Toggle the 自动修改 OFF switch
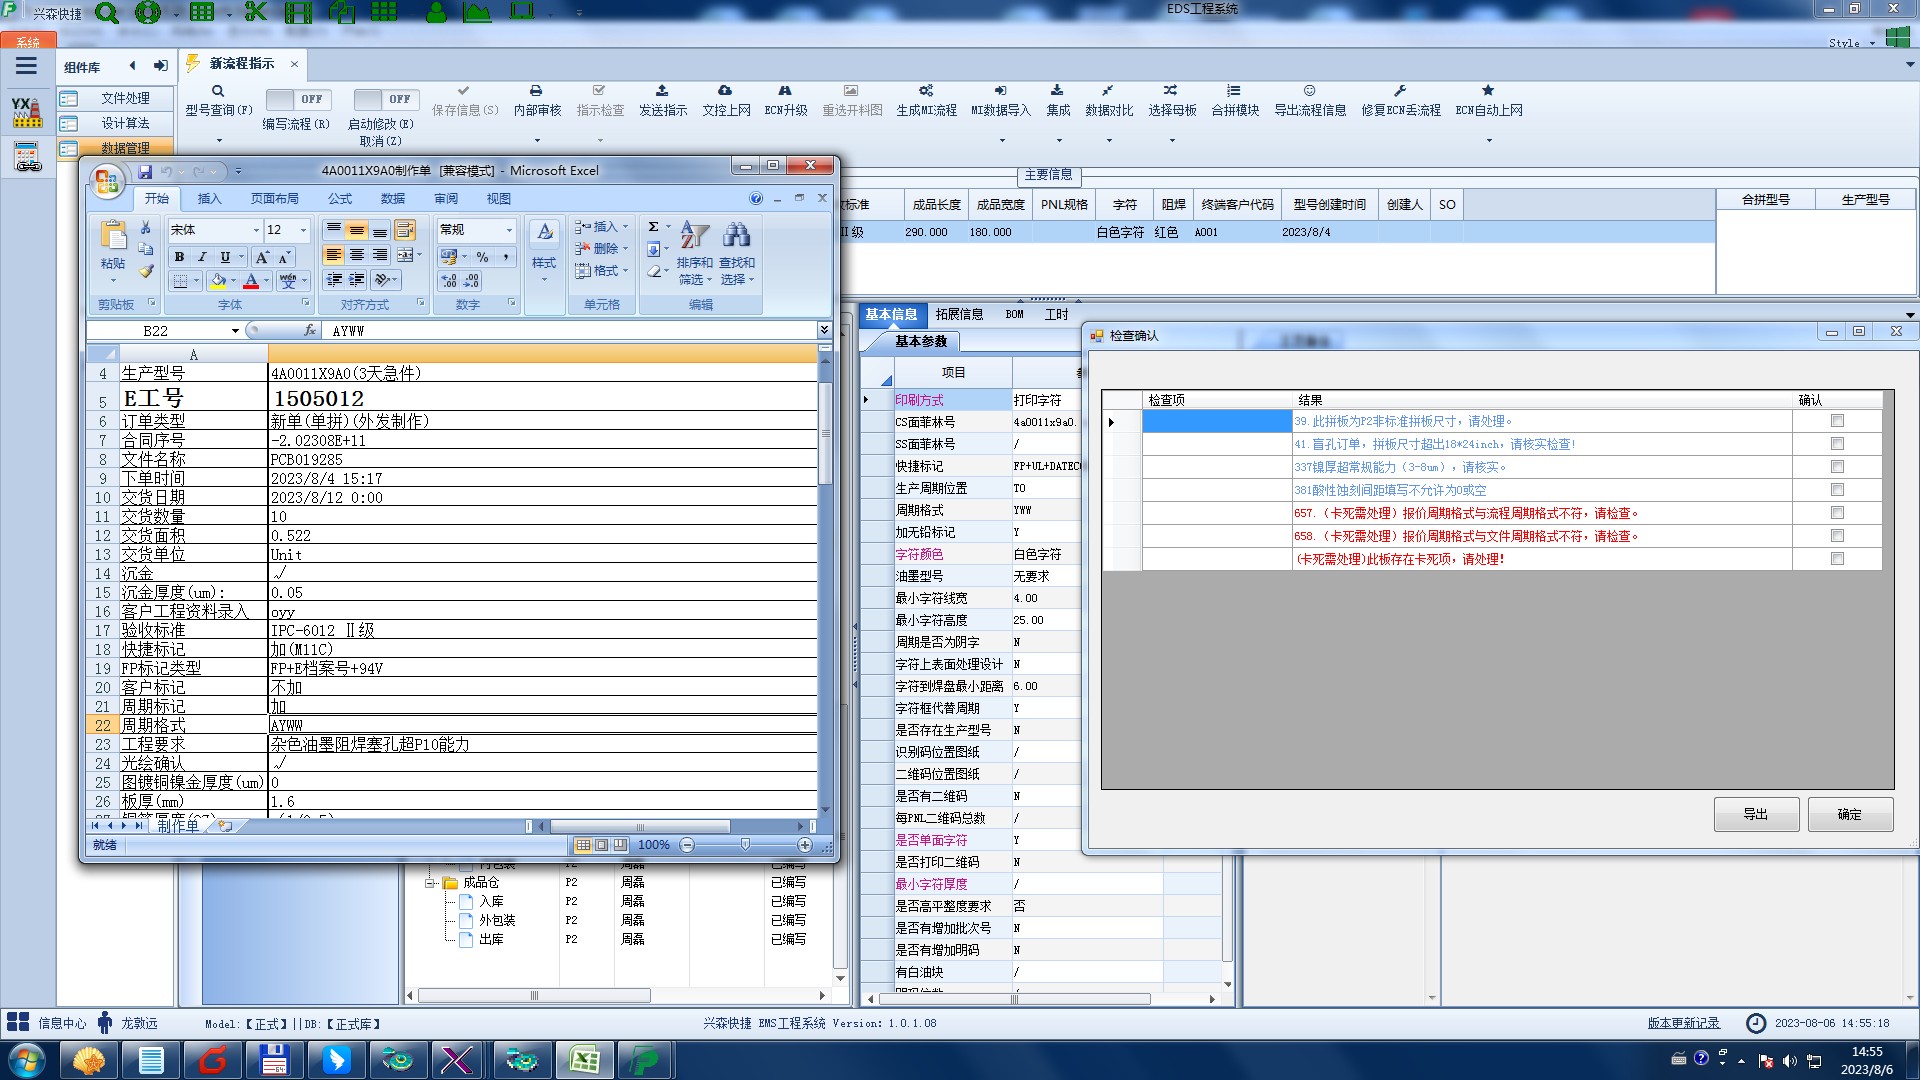 (385, 99)
